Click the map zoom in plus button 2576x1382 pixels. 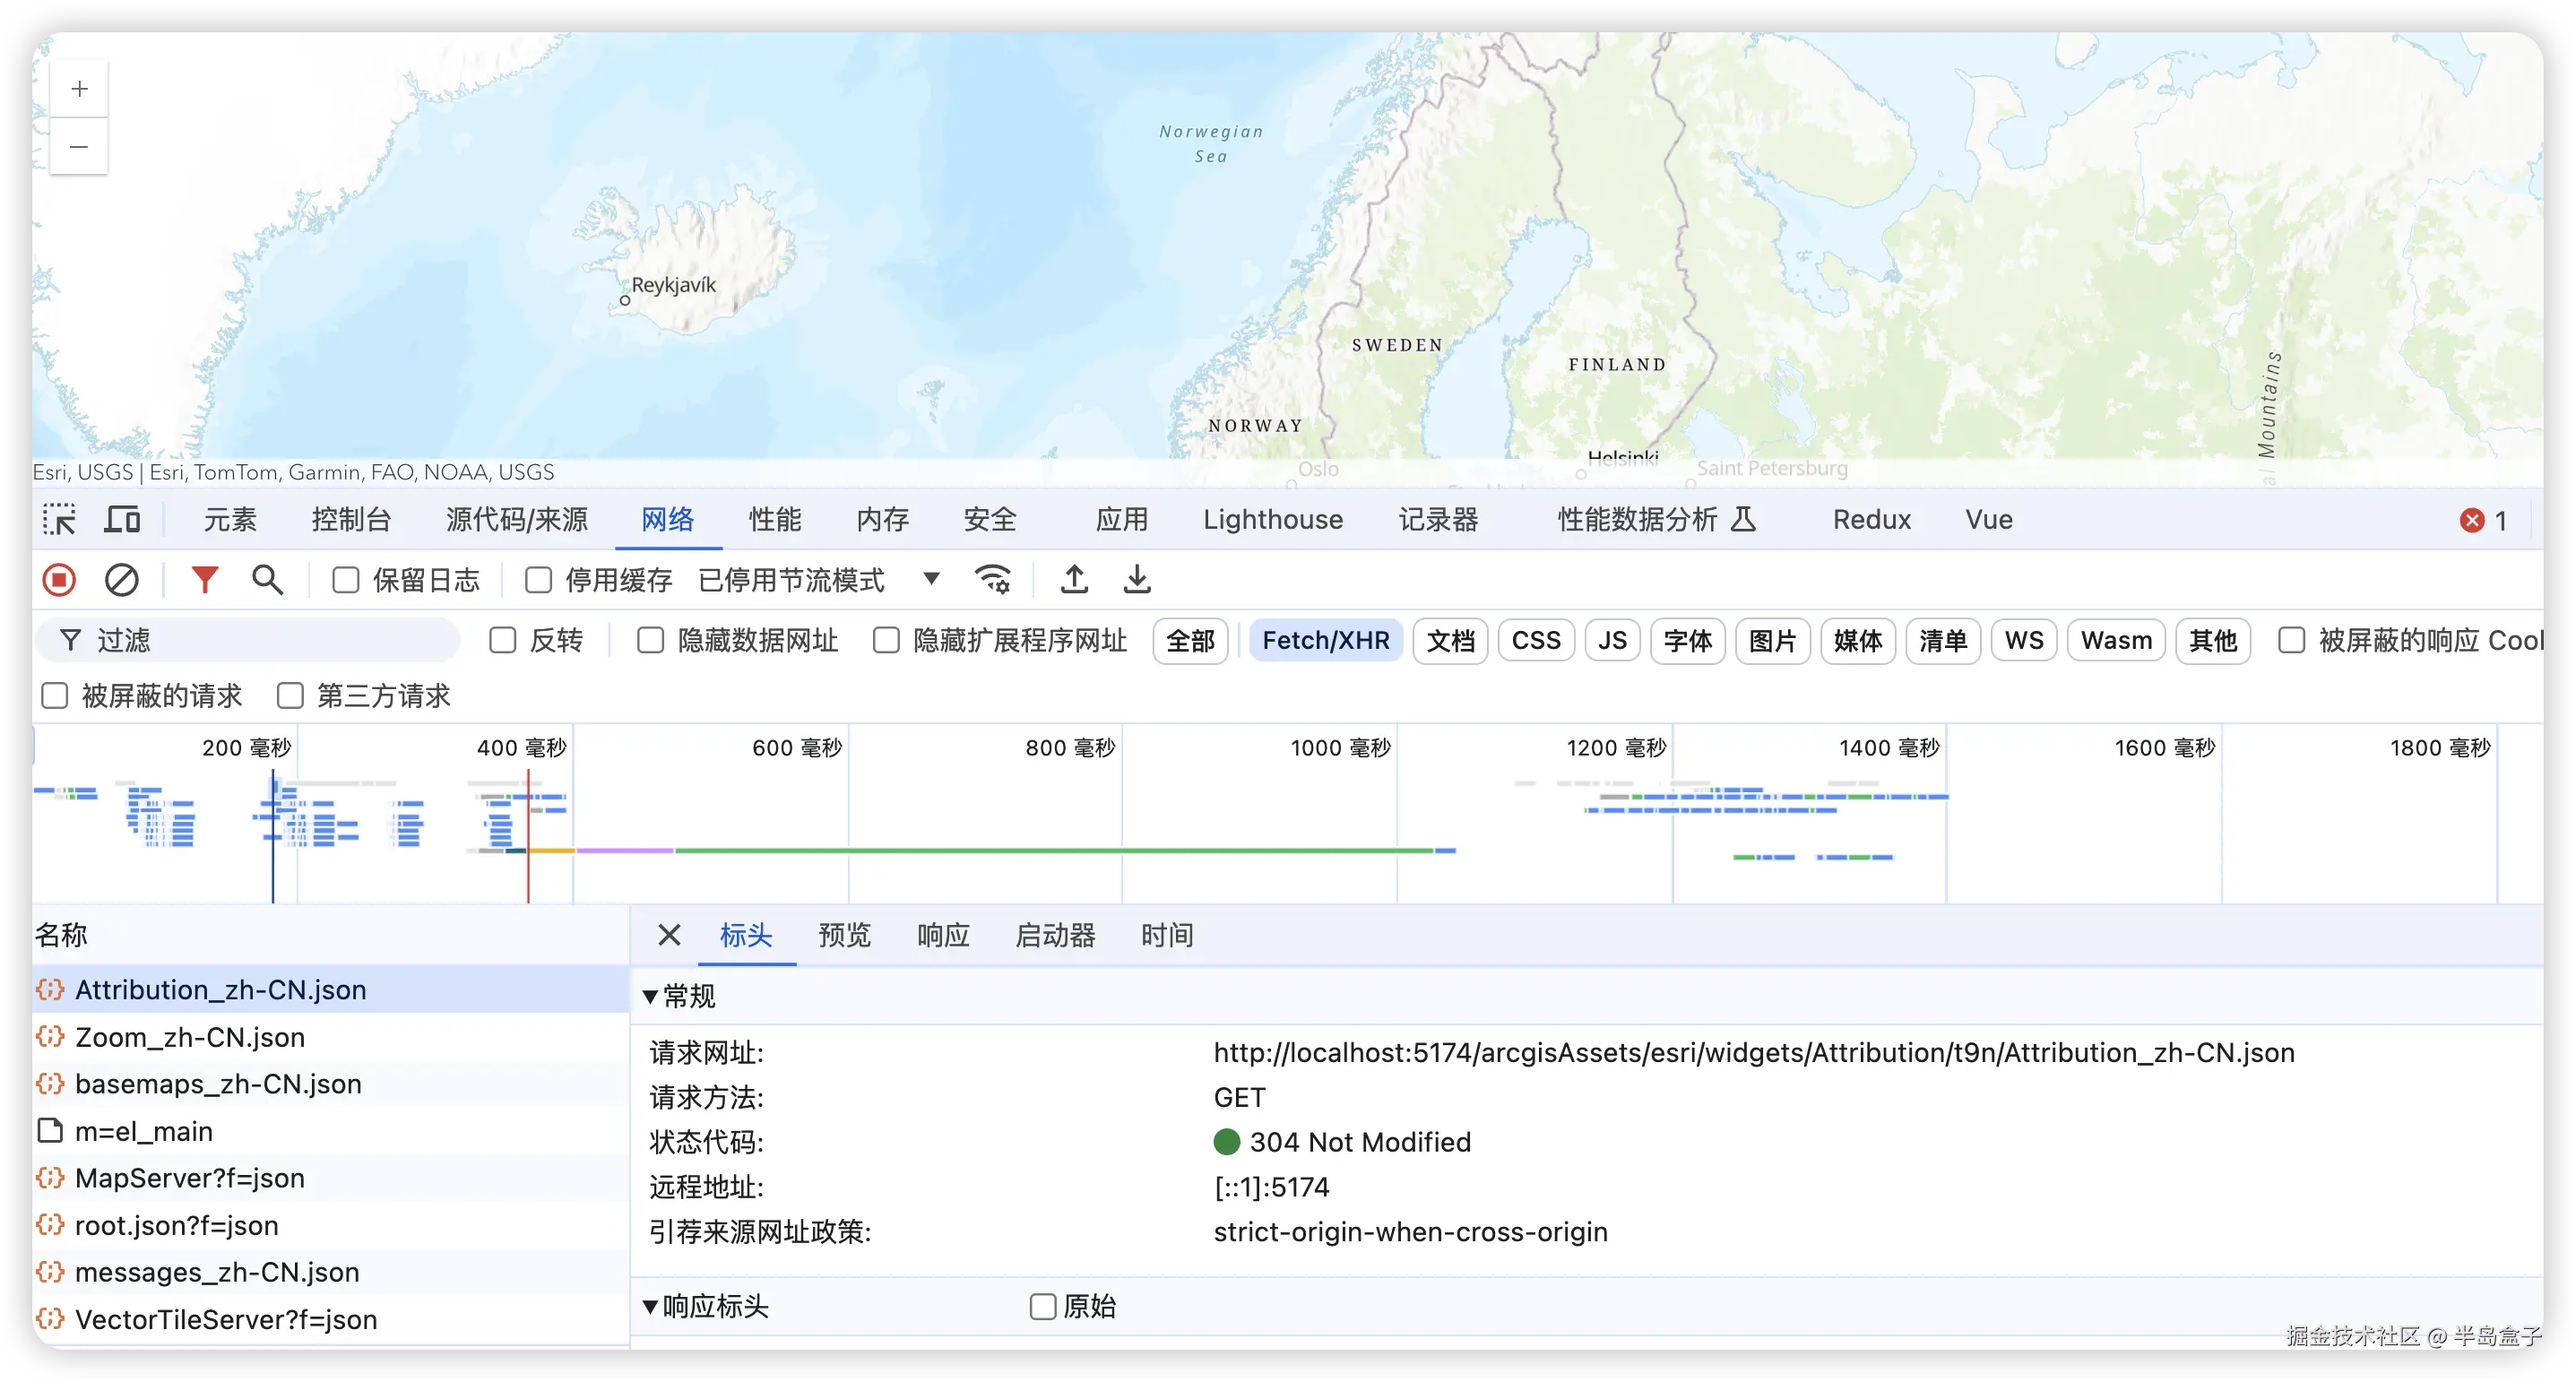point(79,89)
